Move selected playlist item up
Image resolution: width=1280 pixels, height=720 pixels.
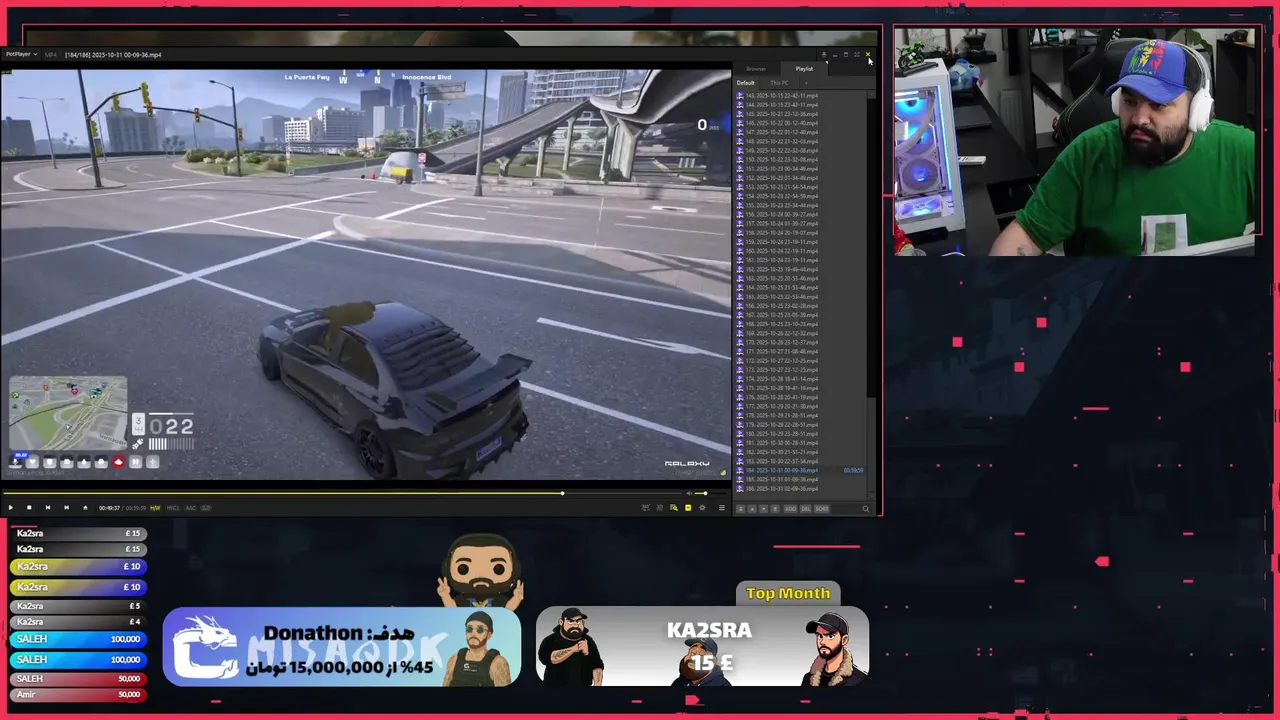tap(752, 509)
